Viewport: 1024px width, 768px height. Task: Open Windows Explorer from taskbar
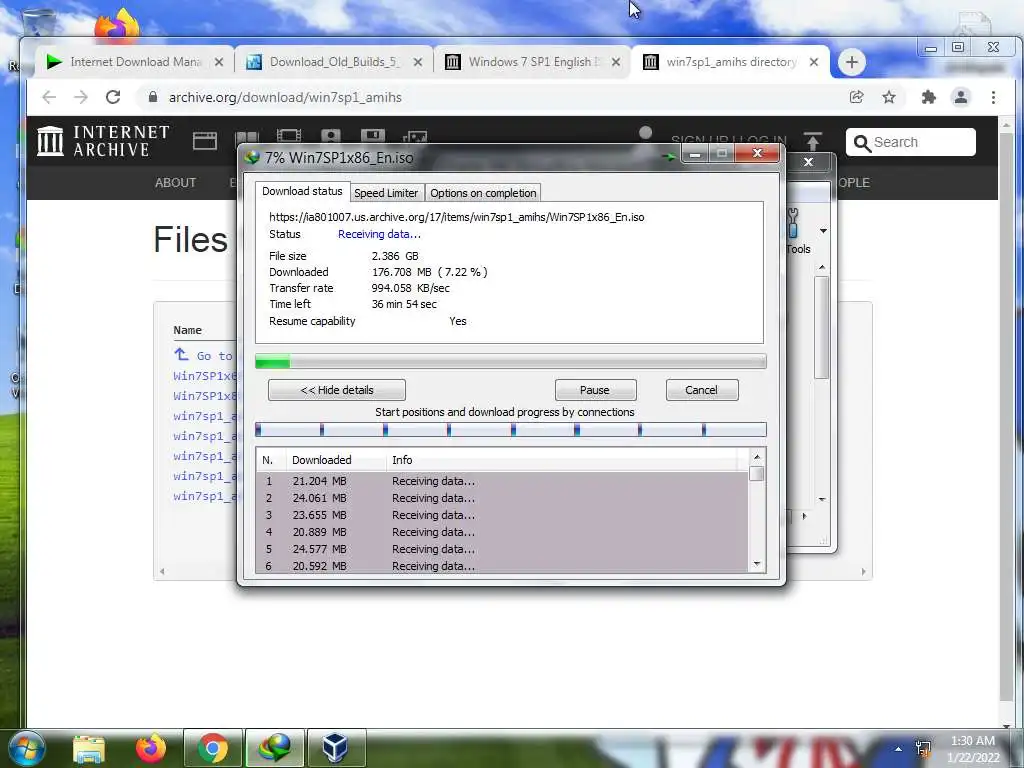pyautogui.click(x=89, y=748)
